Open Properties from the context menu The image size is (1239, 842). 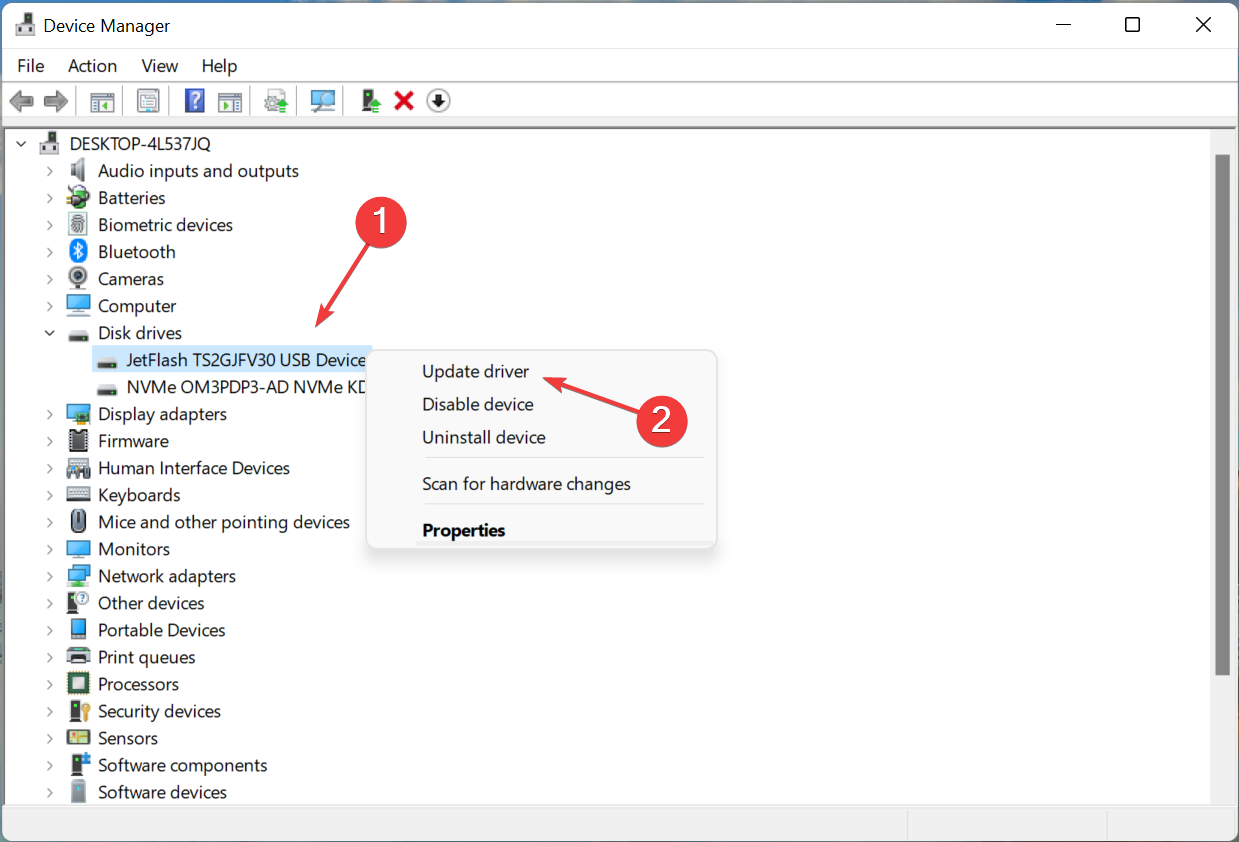[x=464, y=530]
